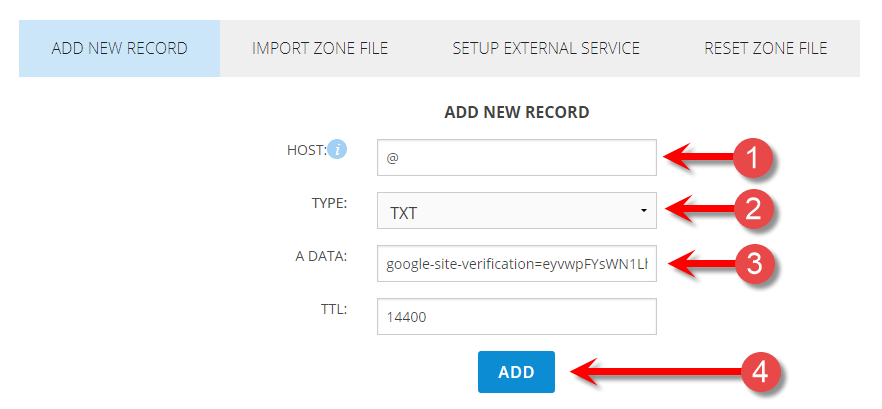The height and width of the screenshot is (409, 882).
Task: Click the small caret in TYPE select
Action: click(x=643, y=211)
